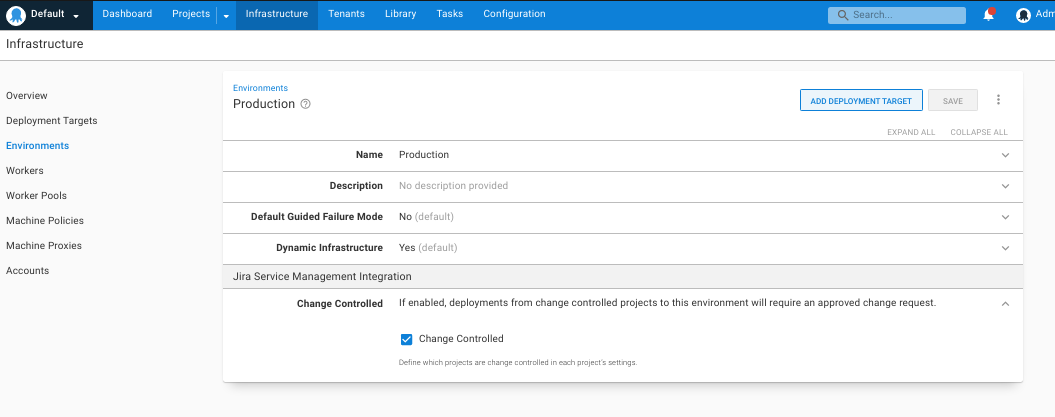Image resolution: width=1055 pixels, height=417 pixels.
Task: Open the three-dot overflow menu
Action: click(x=998, y=100)
